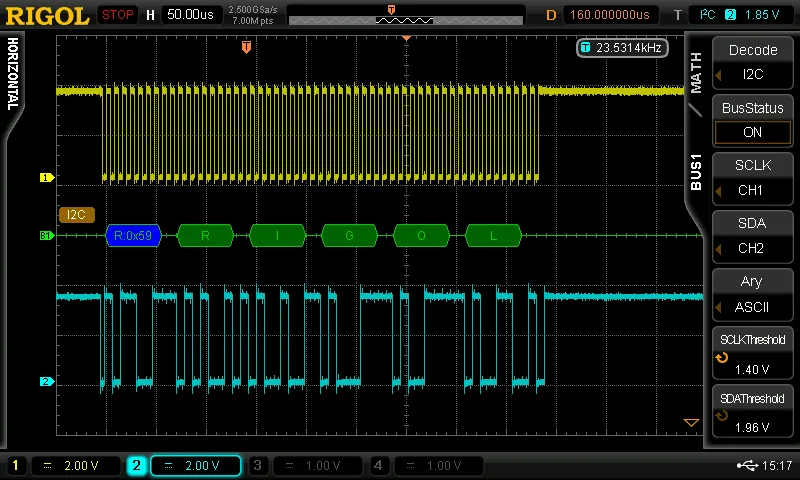The image size is (800, 480).
Task: Select channel 2 button in bottom bar
Action: pyautogui.click(x=136, y=465)
